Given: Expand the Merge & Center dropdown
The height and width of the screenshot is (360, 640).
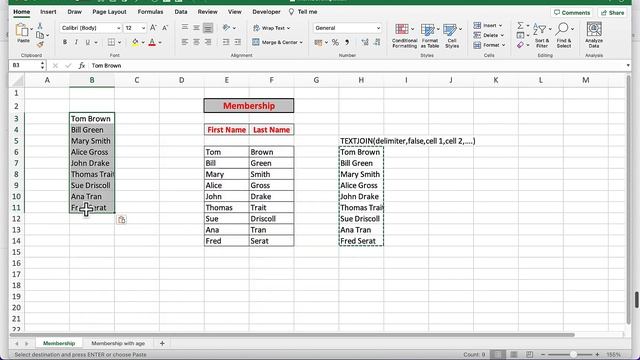Looking at the screenshot, I should click(x=301, y=42).
